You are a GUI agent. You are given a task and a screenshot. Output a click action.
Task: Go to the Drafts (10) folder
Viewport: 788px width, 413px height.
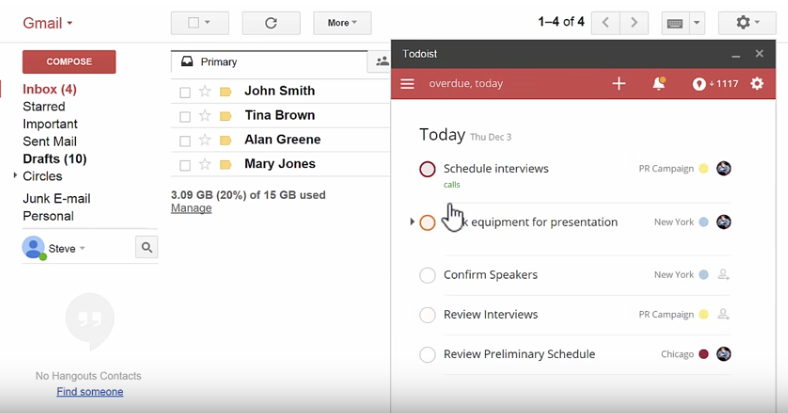pos(54,159)
